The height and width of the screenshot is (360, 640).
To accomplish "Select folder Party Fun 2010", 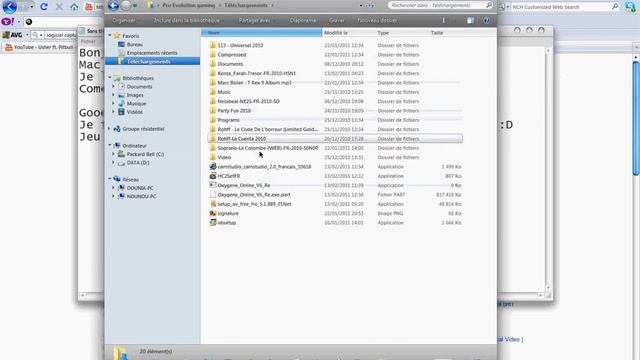I will pyautogui.click(x=335, y=111).
